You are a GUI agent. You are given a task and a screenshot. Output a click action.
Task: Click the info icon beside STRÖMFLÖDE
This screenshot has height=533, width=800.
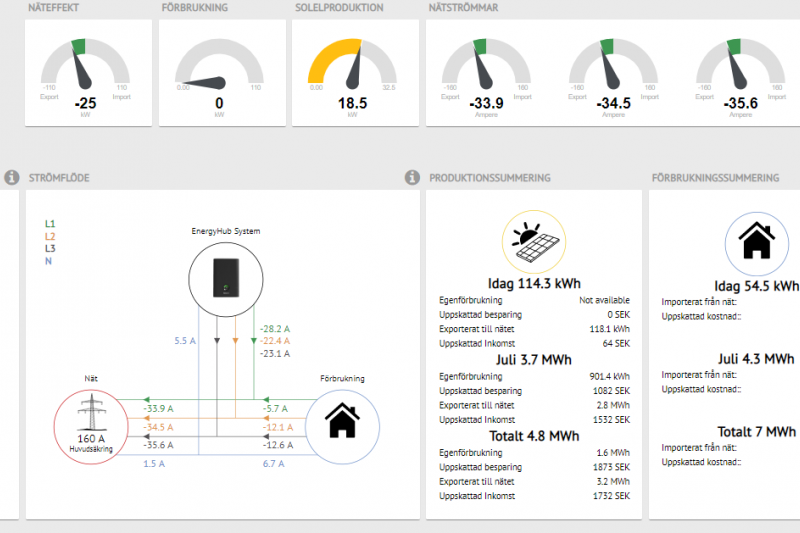(12, 177)
